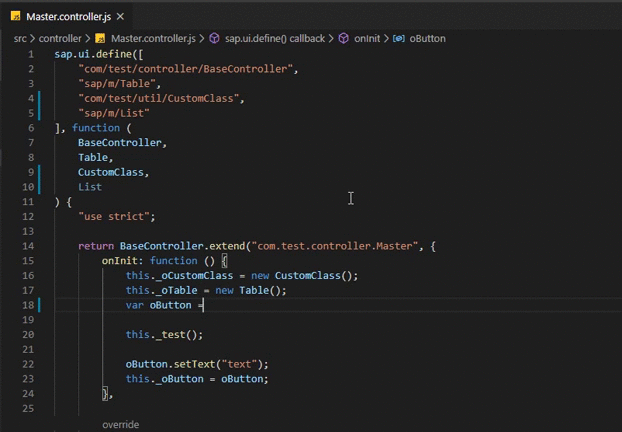Click this._oButton on line 23
622x432 pixels.
pyautogui.click(x=165, y=379)
